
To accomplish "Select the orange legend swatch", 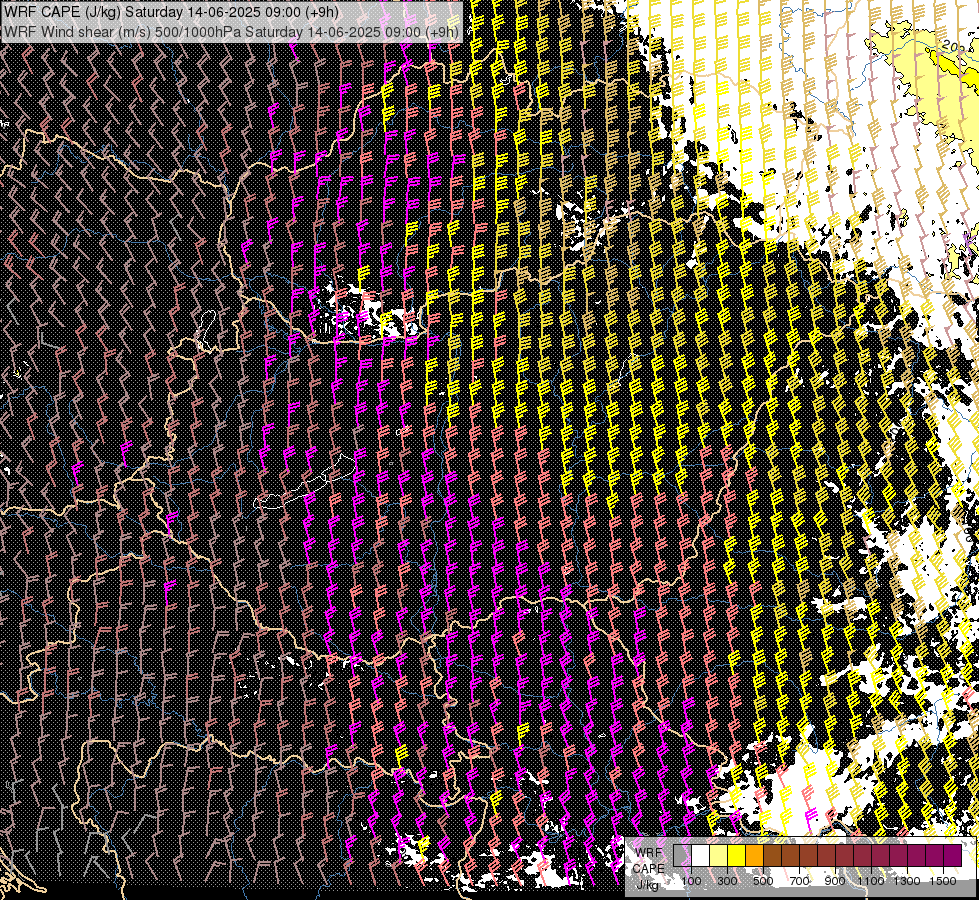I will (x=755, y=855).
